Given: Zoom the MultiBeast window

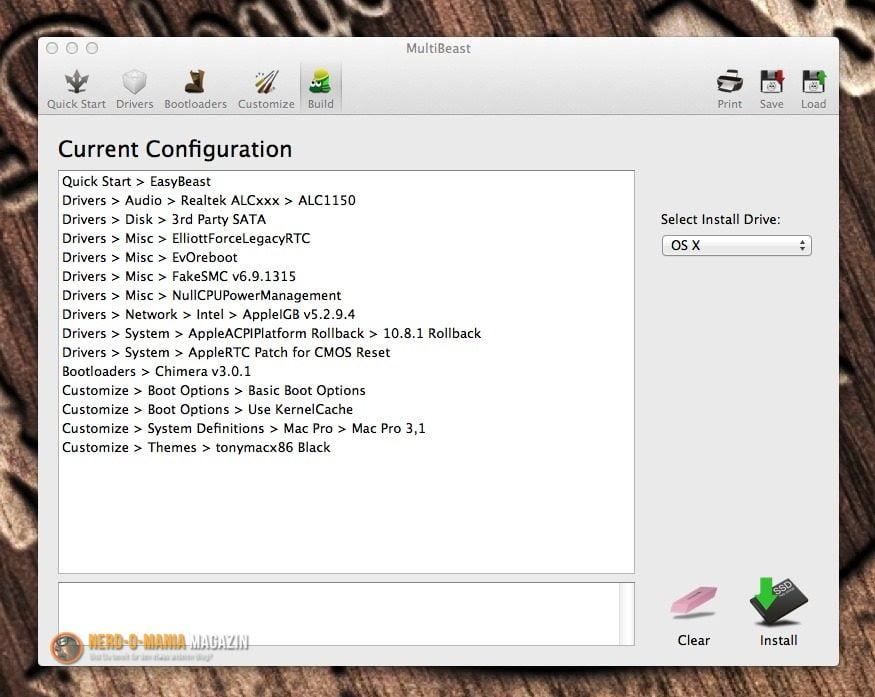Looking at the screenshot, I should [92, 48].
